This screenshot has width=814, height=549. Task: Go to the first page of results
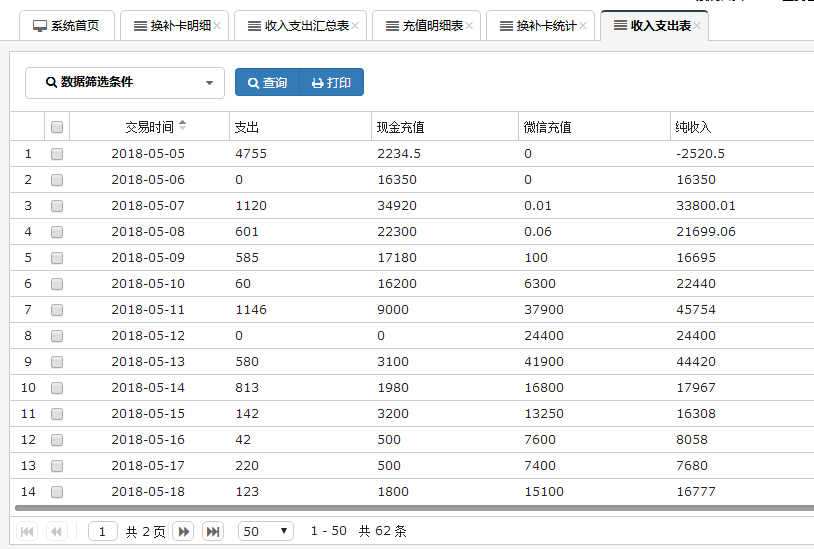[27, 531]
